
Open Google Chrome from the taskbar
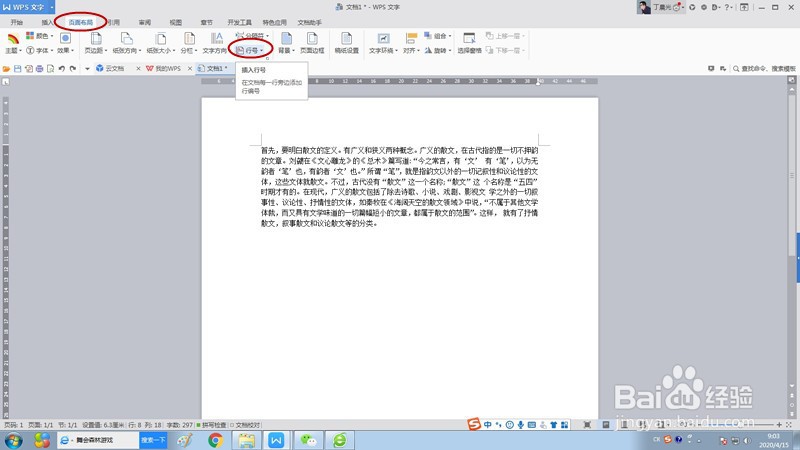(215, 440)
